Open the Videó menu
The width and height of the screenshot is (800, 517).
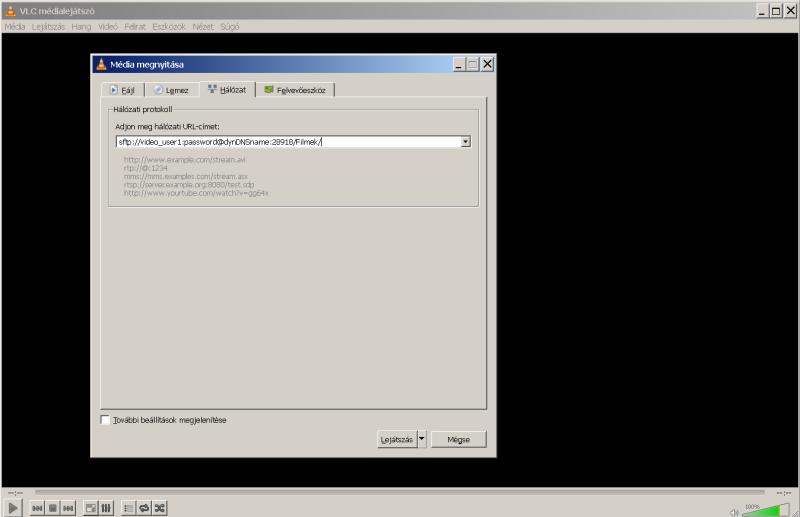(108, 27)
